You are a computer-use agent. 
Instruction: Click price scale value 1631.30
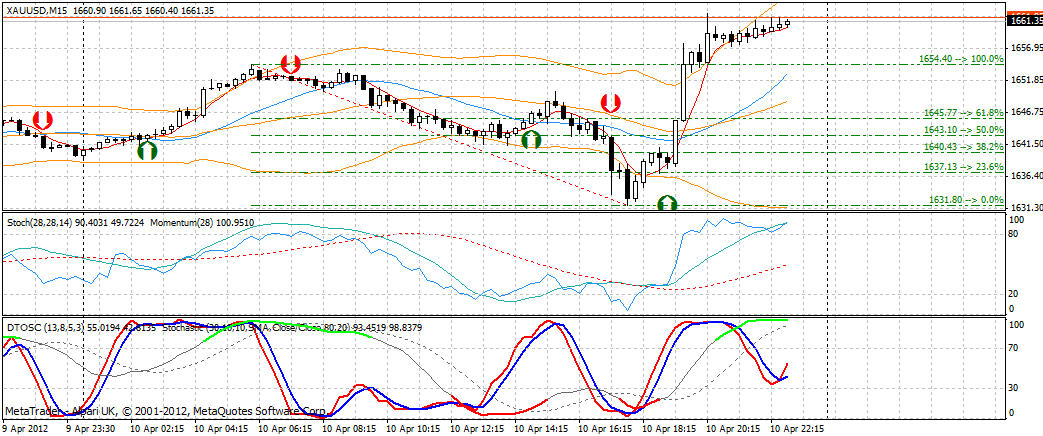click(1026, 208)
